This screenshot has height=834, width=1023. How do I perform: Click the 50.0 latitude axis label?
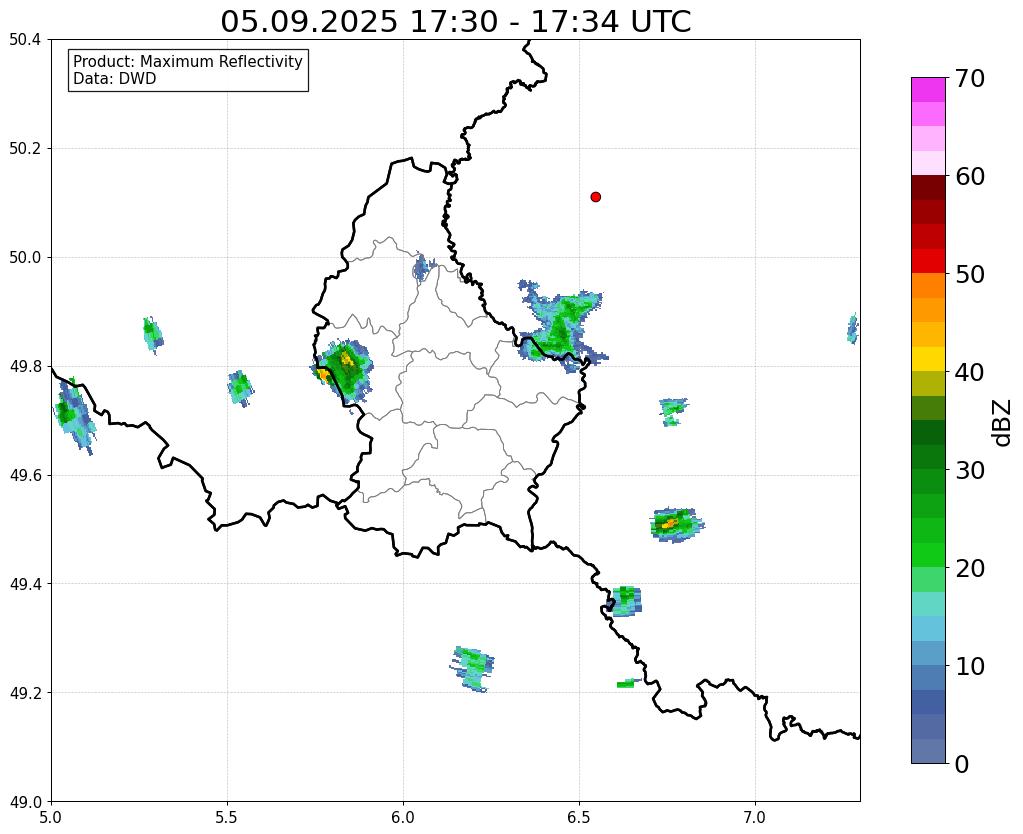(x=25, y=257)
